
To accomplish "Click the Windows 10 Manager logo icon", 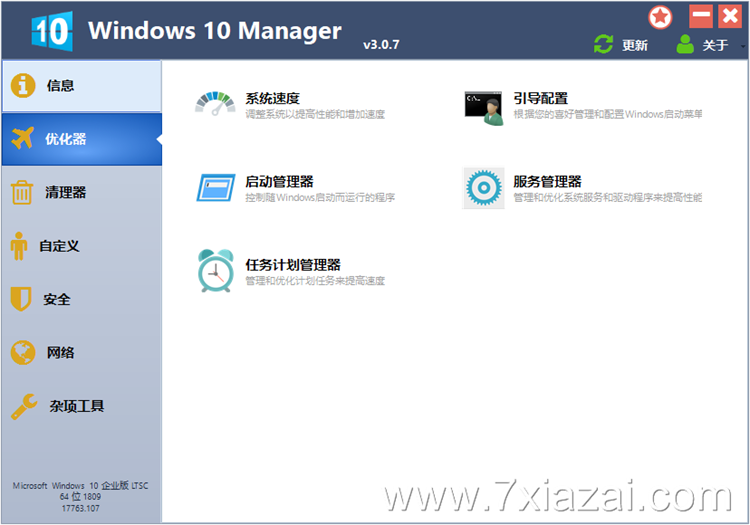I will (x=52, y=31).
